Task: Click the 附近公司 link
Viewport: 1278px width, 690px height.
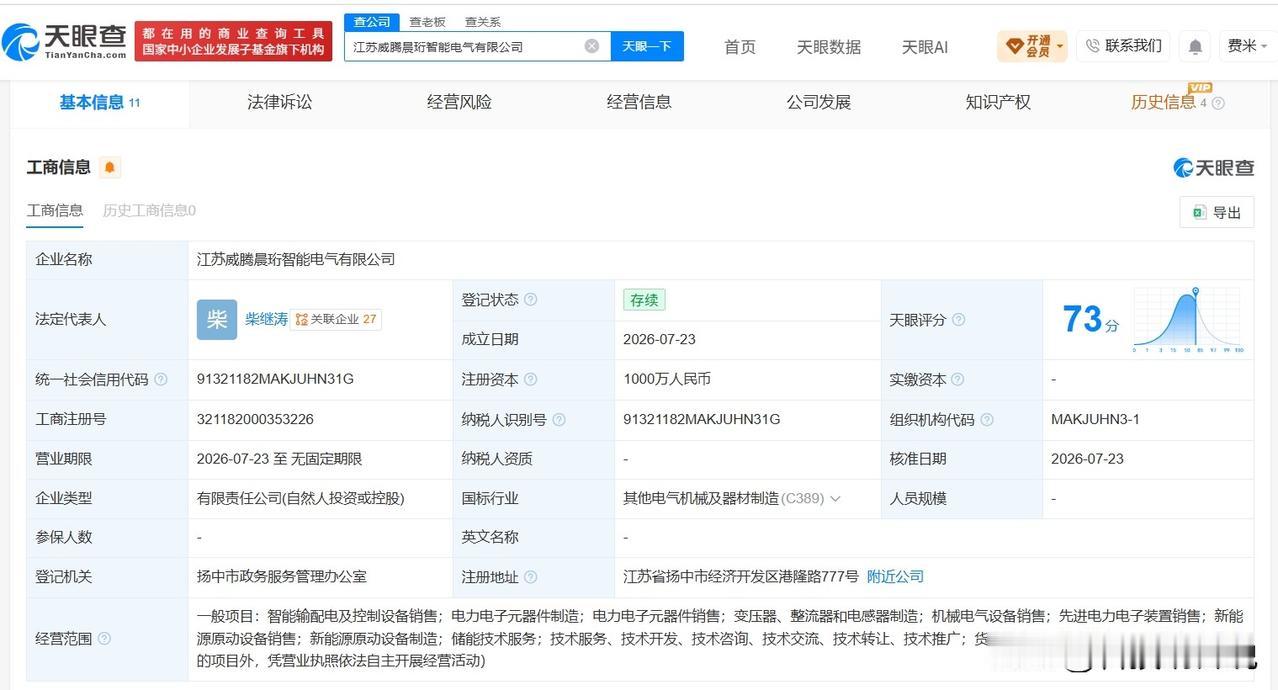Action: pyautogui.click(x=895, y=577)
